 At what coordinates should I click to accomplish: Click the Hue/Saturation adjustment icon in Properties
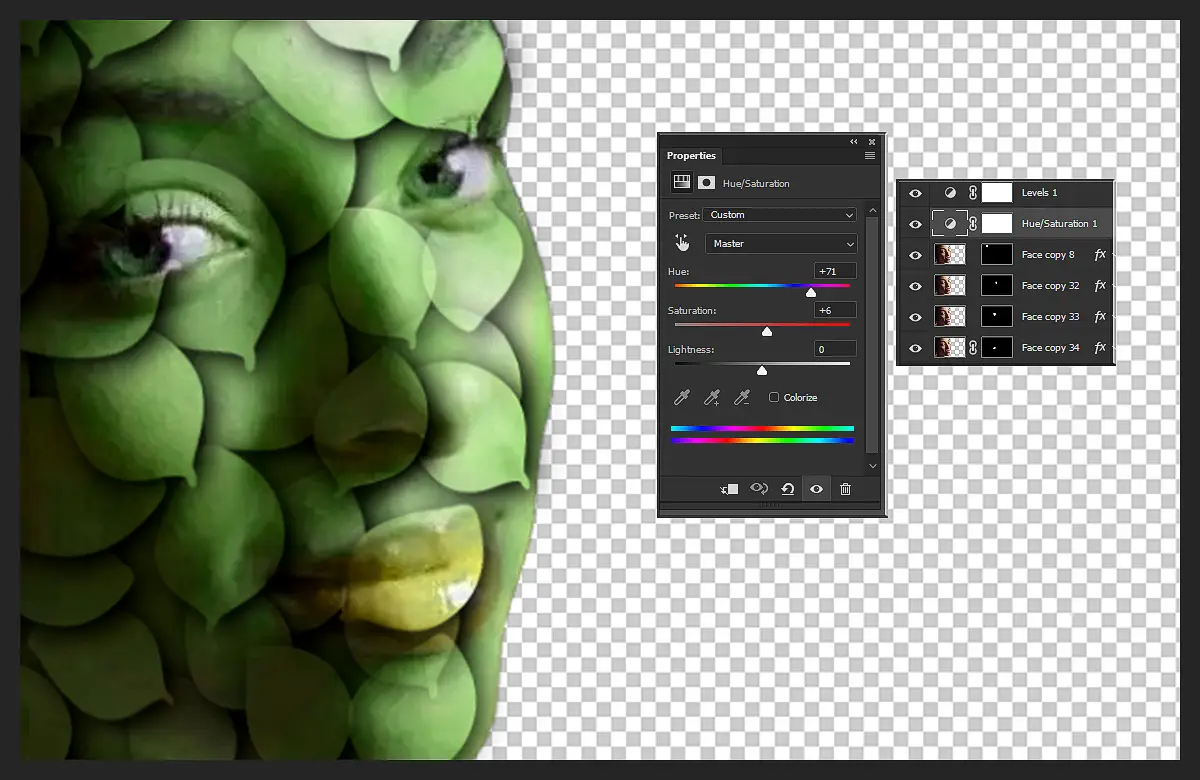681,183
